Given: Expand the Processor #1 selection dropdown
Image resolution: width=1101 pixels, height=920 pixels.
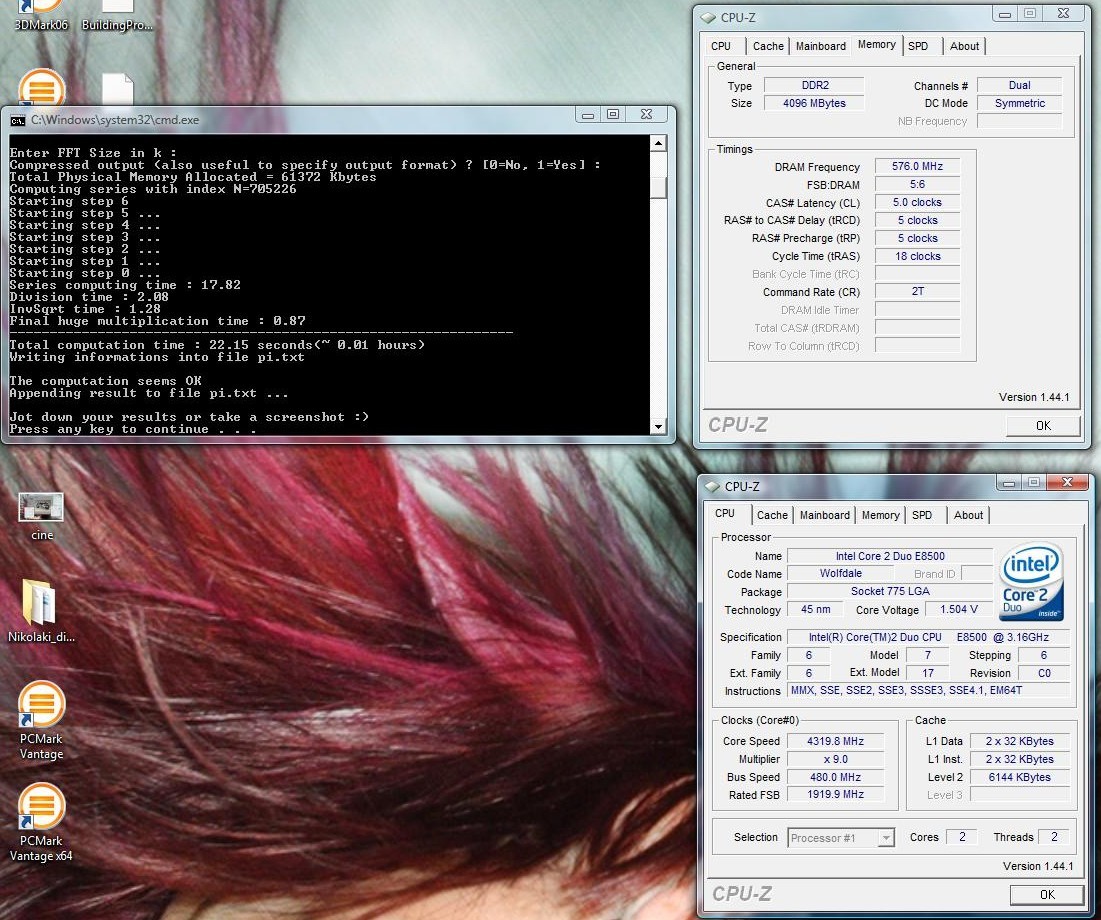Looking at the screenshot, I should pos(886,837).
